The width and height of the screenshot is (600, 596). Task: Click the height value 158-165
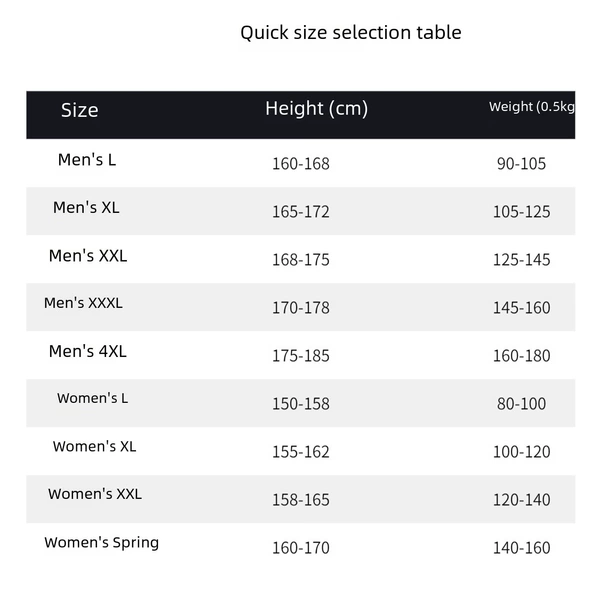(x=301, y=500)
